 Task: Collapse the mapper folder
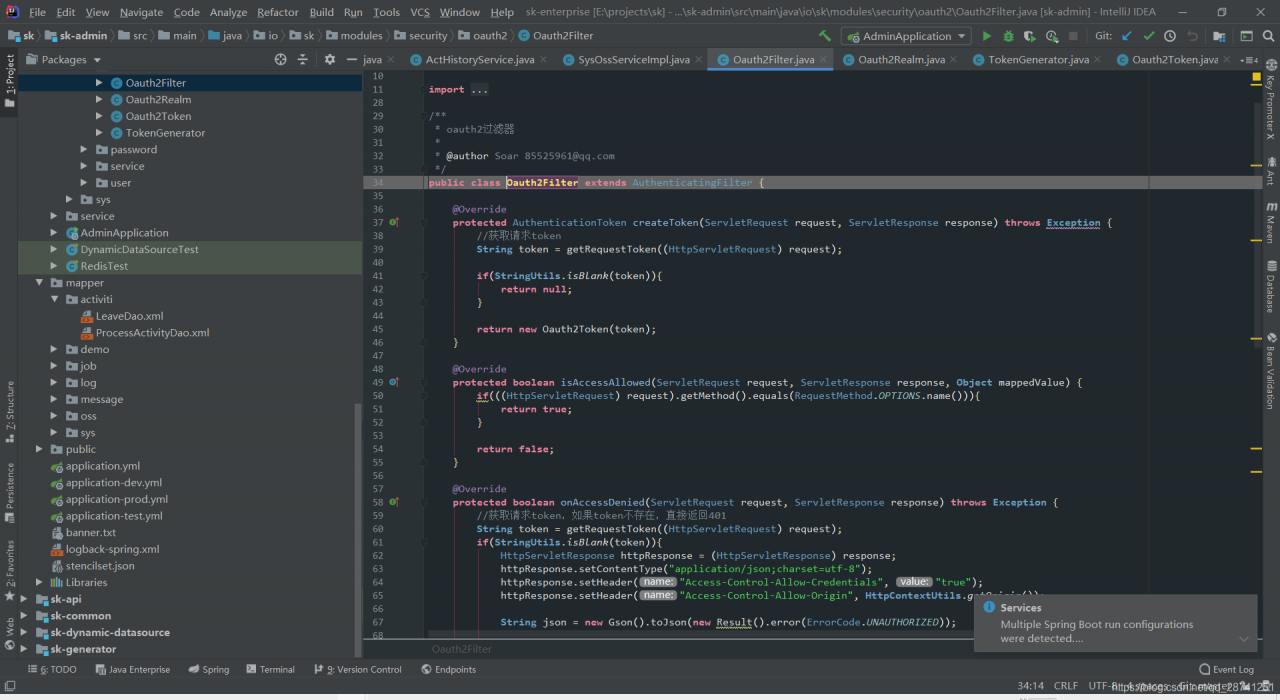39,283
